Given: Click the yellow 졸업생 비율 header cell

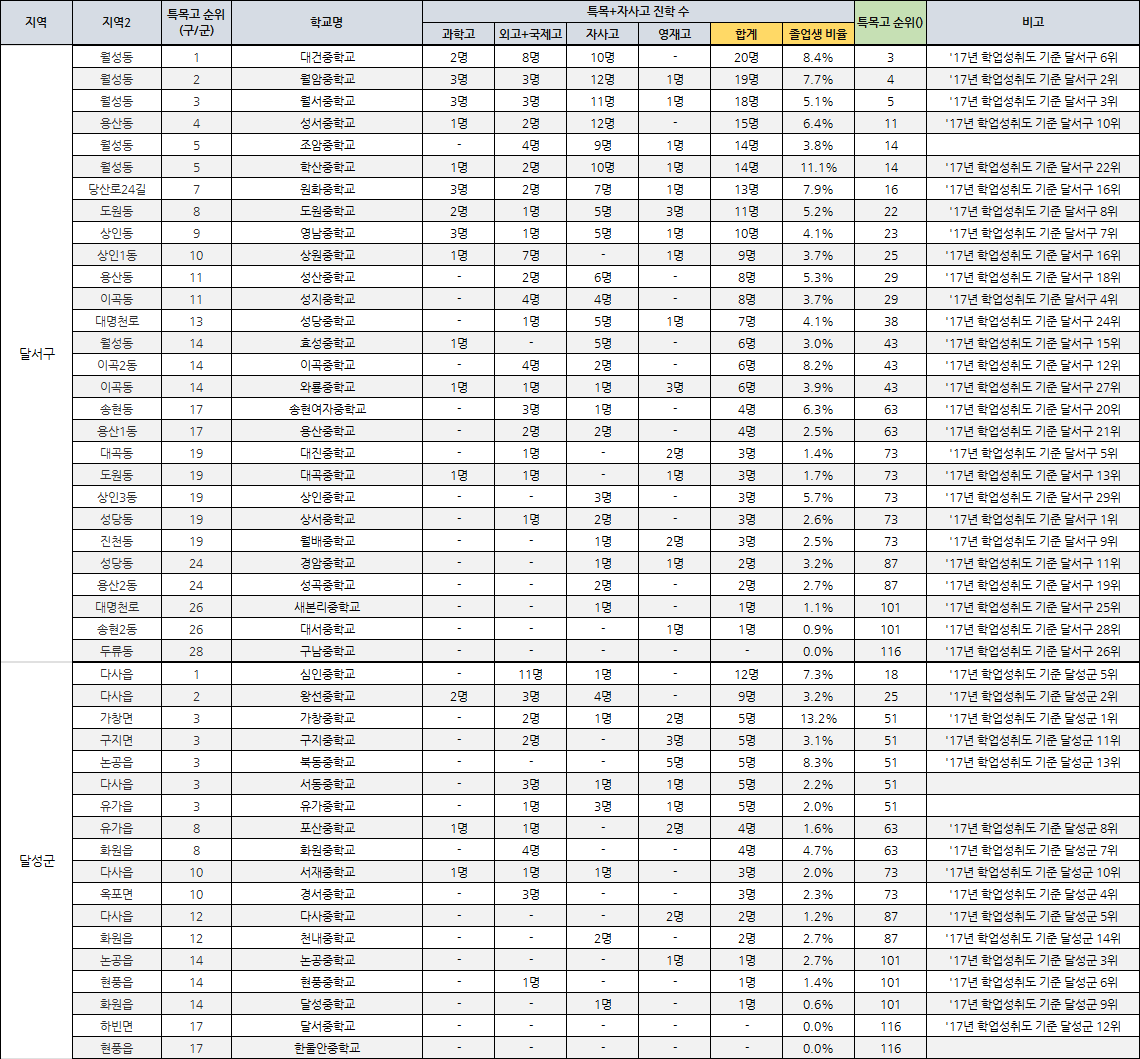Looking at the screenshot, I should coord(818,34).
